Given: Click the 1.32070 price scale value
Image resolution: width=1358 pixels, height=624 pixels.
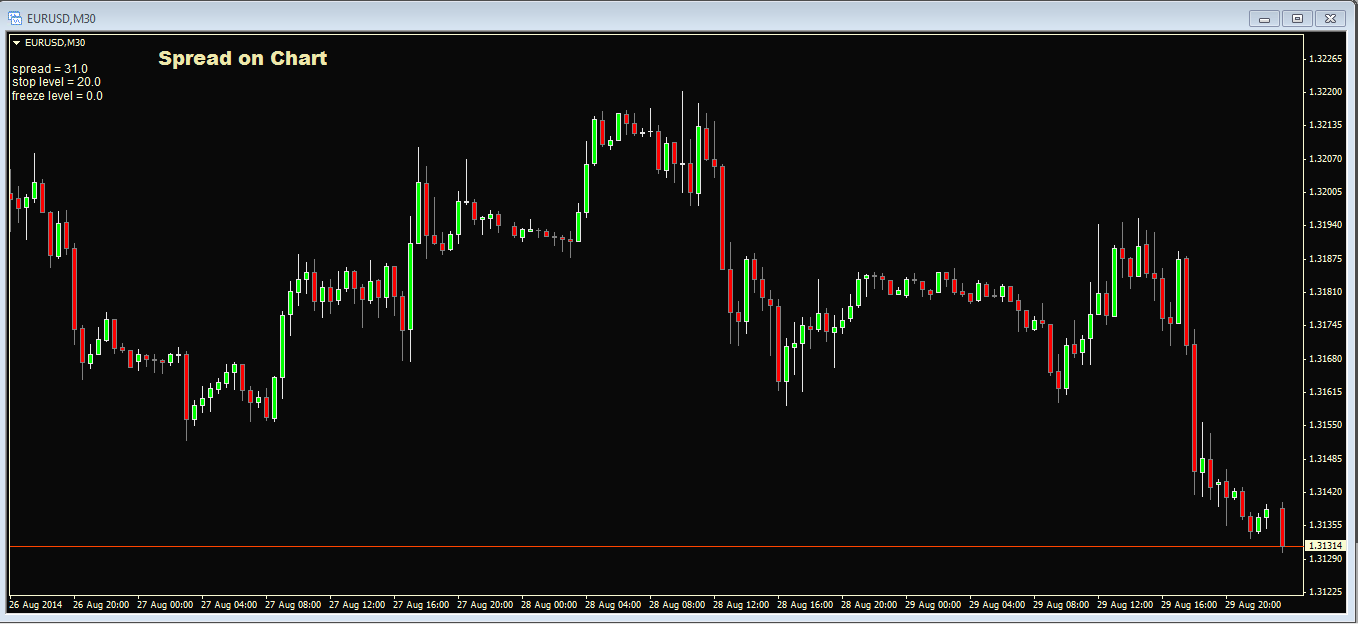Looking at the screenshot, I should coord(1325,158).
